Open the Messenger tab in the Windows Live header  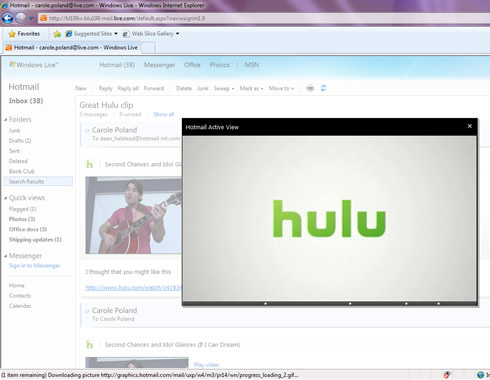click(x=159, y=65)
